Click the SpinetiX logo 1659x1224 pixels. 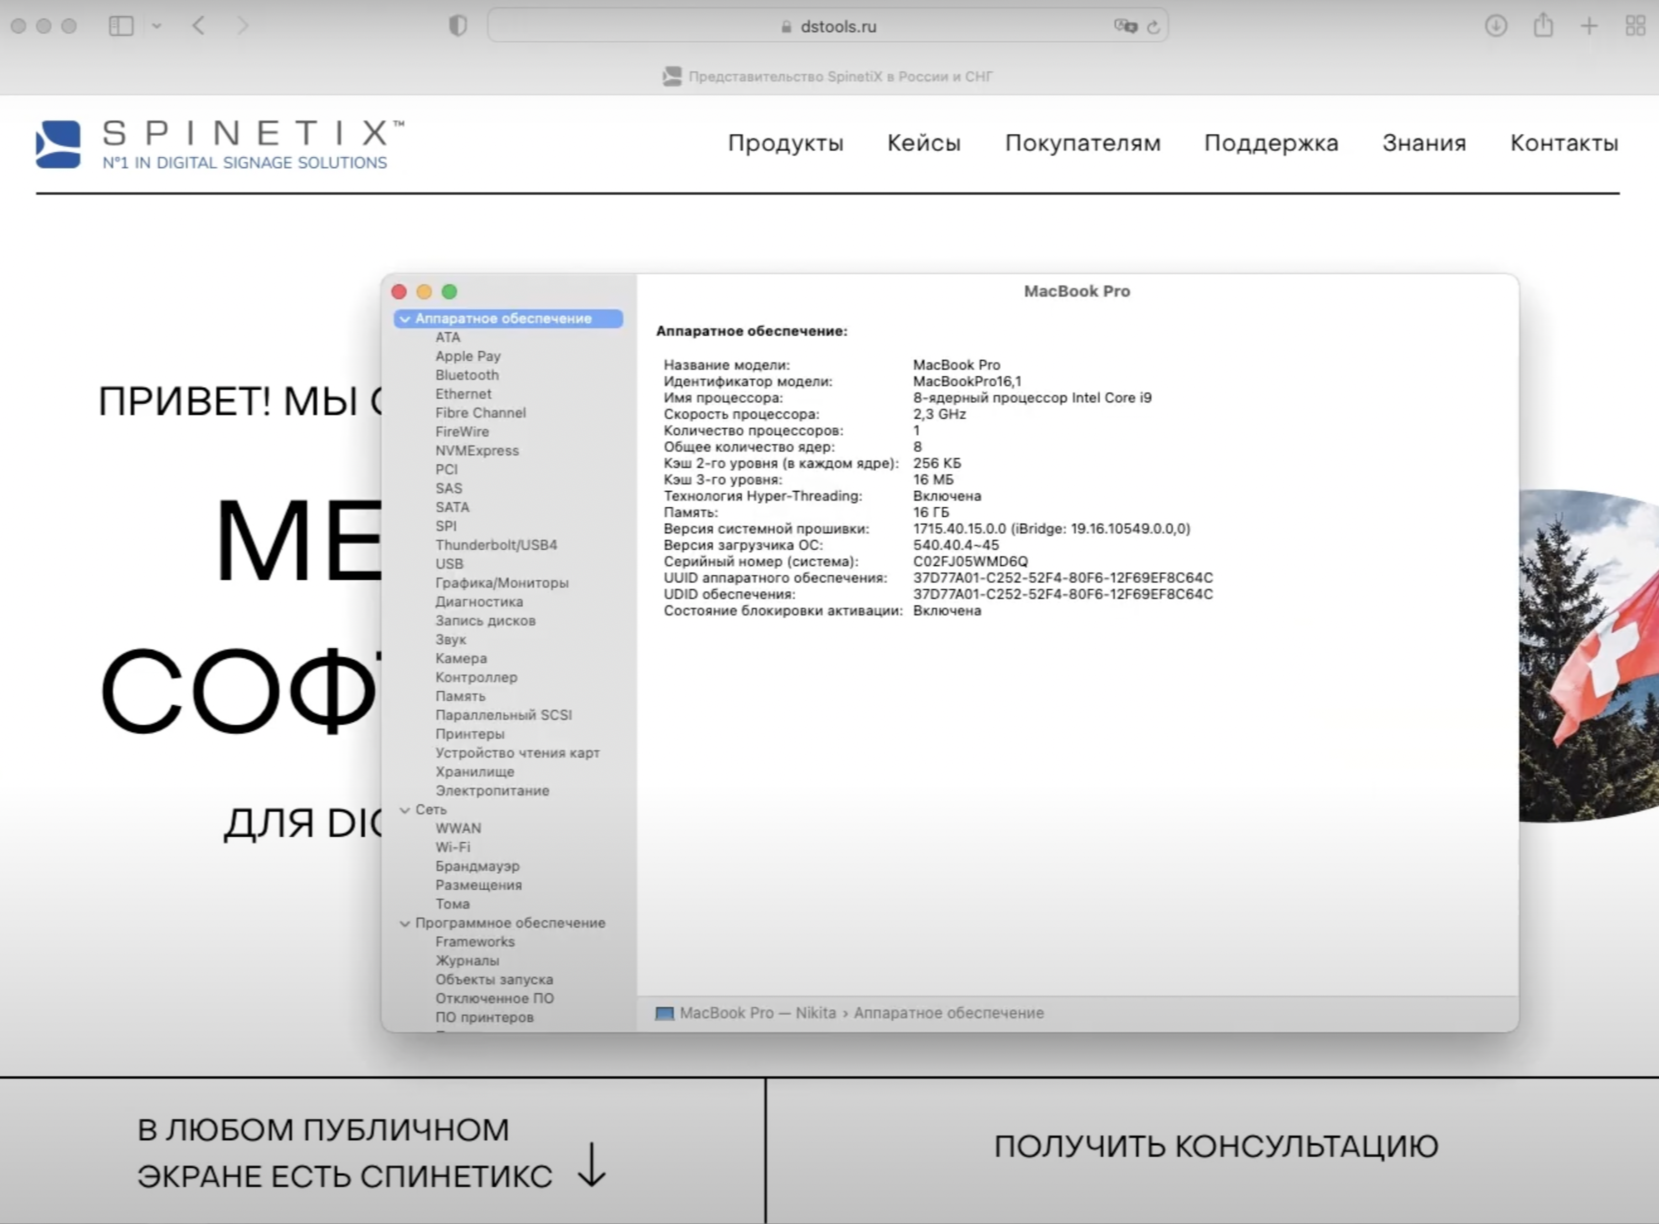[220, 144]
